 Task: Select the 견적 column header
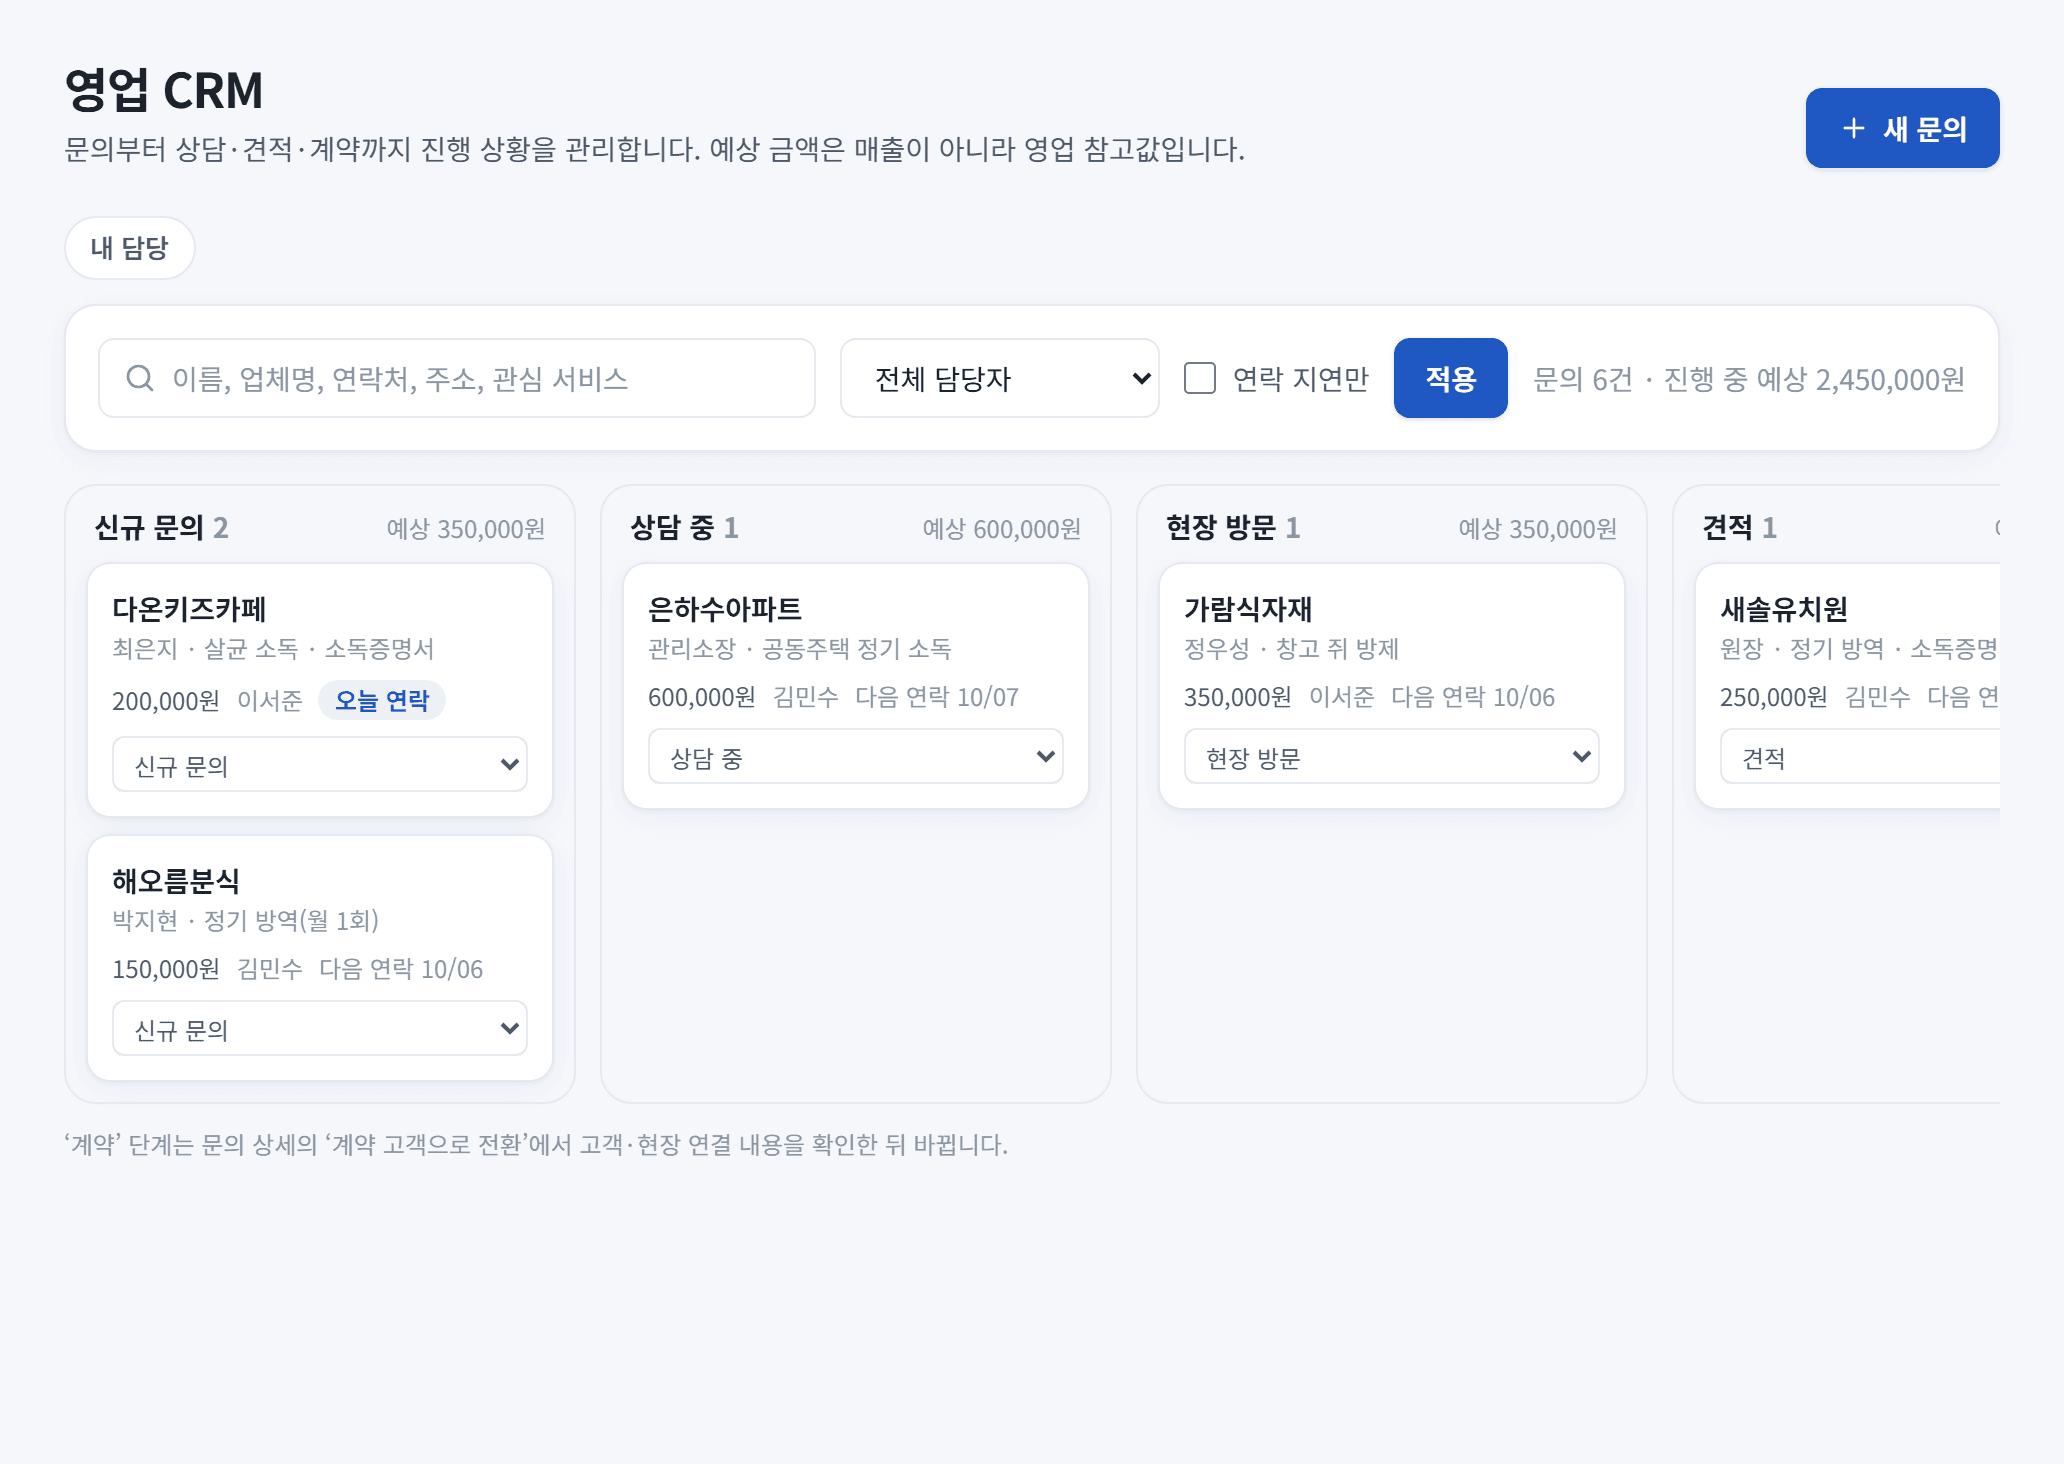[x=1740, y=528]
